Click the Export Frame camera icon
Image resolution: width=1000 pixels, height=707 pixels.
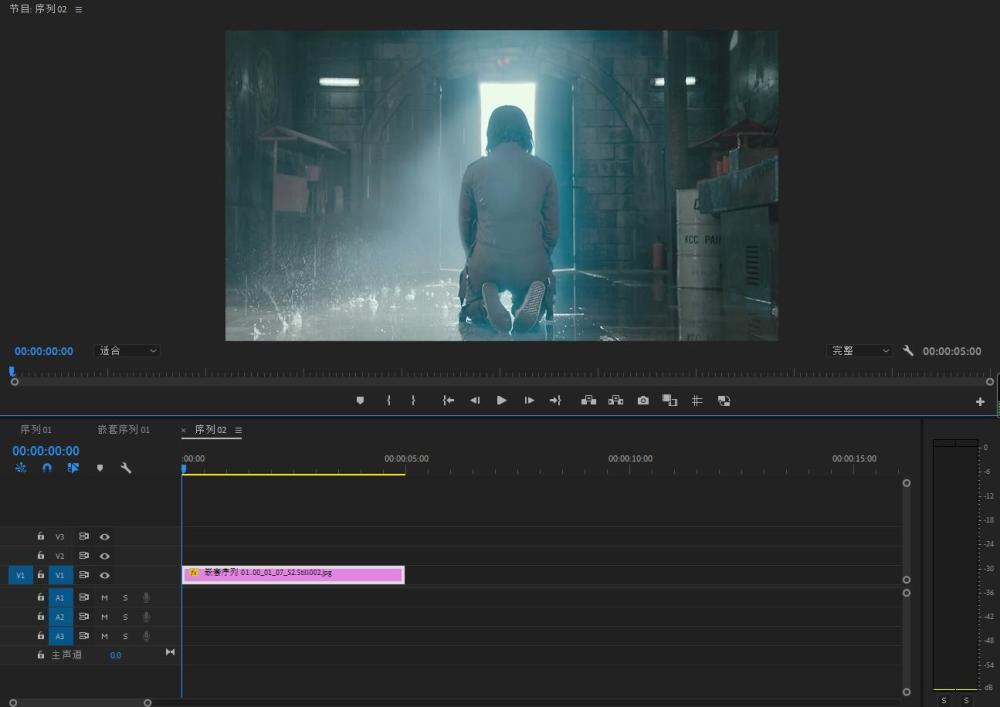643,400
